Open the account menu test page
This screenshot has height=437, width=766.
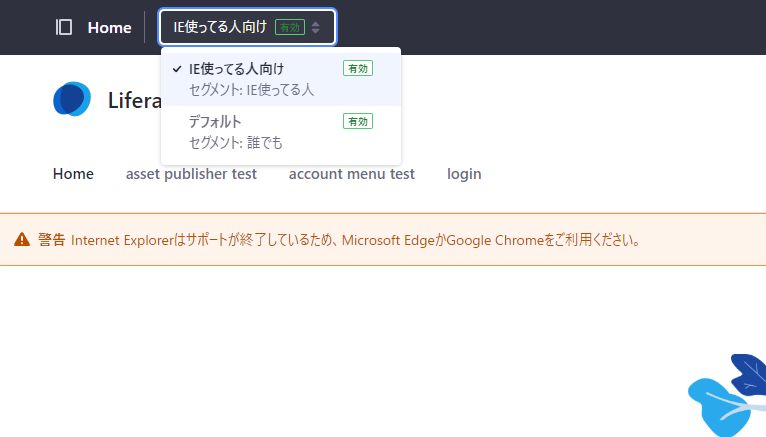[x=352, y=174]
